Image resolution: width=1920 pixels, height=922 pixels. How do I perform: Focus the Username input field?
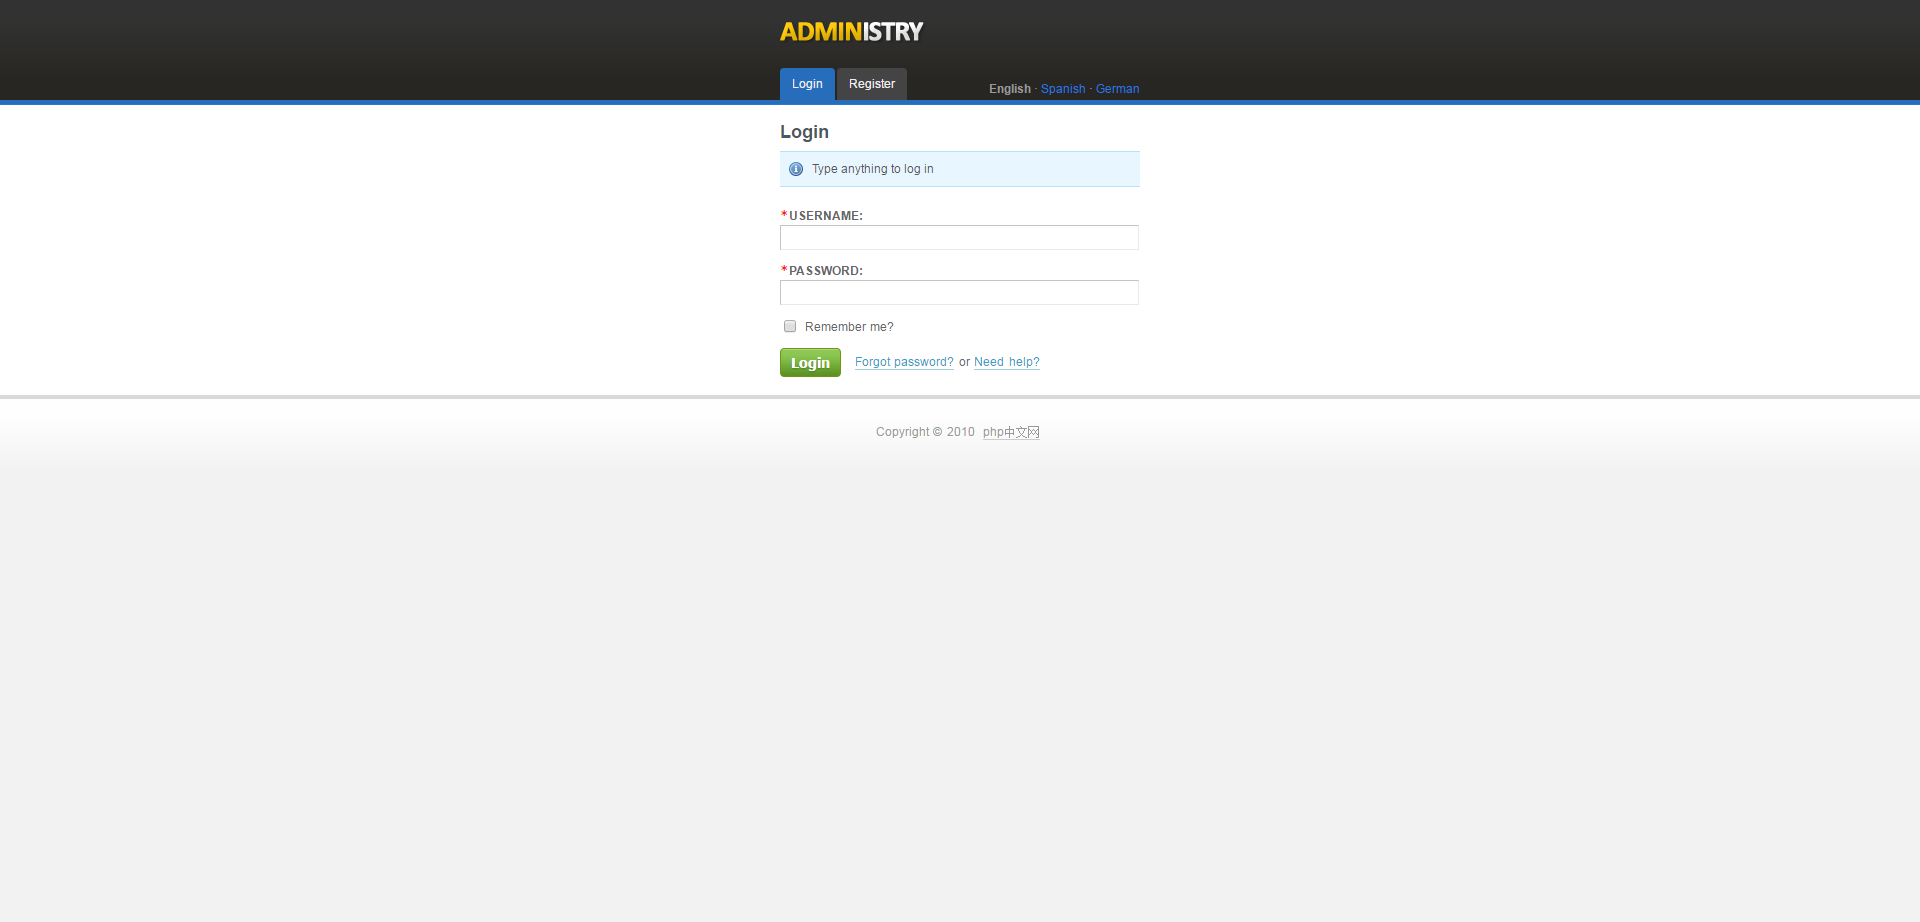[959, 237]
